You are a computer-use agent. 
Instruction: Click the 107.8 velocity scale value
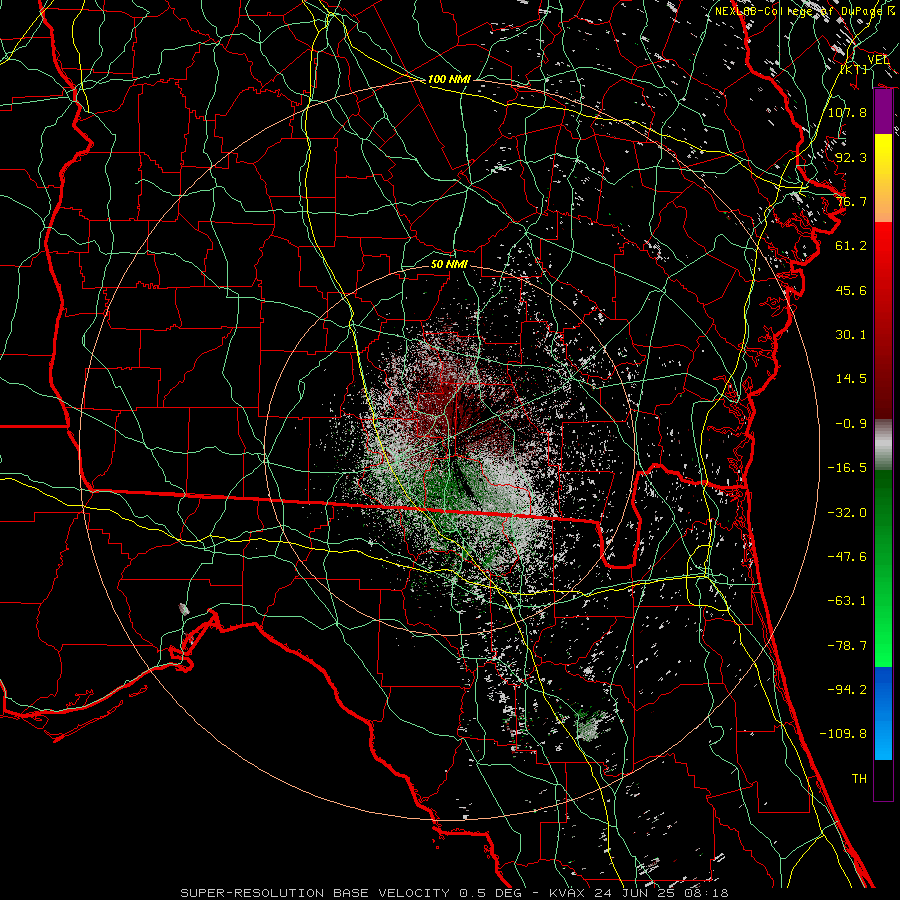tap(847, 112)
